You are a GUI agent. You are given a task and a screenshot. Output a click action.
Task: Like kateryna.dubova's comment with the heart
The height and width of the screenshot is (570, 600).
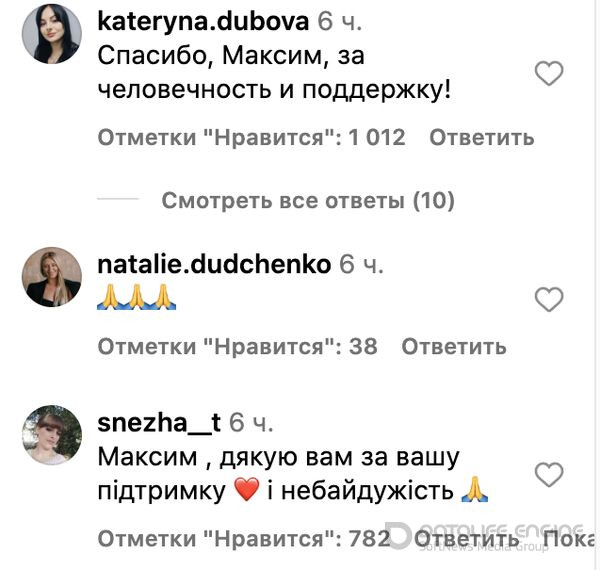pos(549,73)
